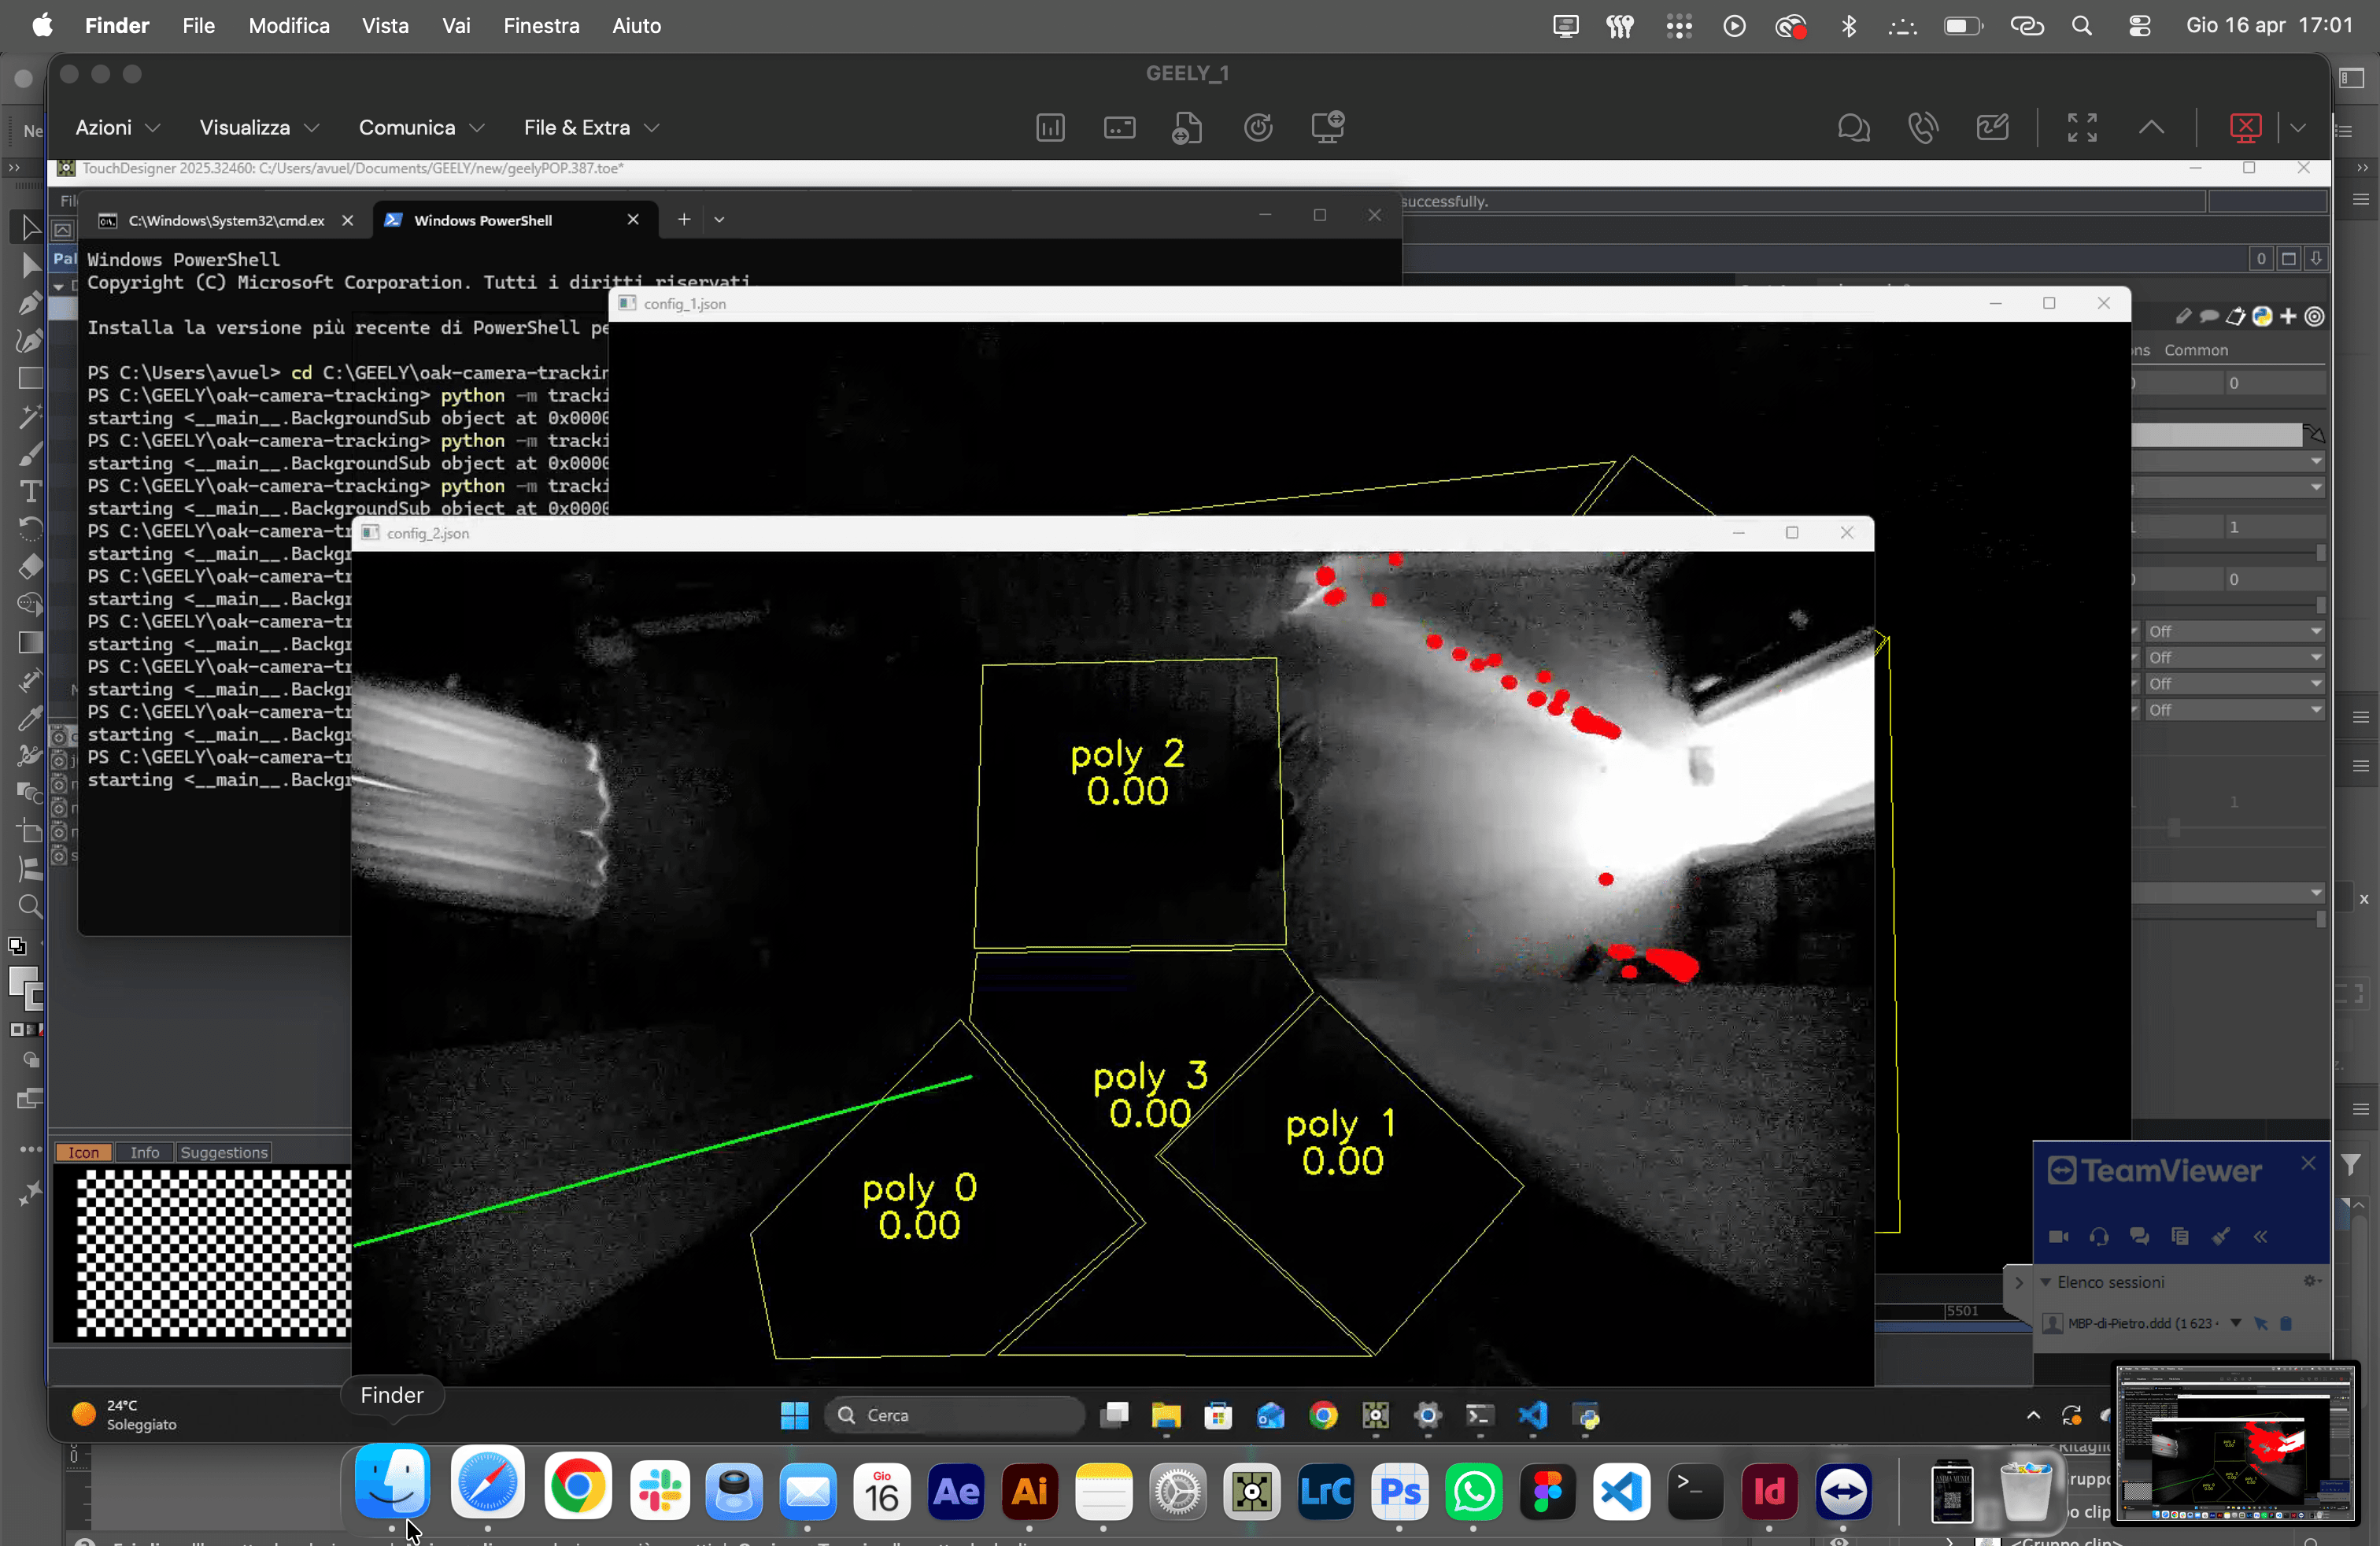
Task: Expand the Azioni dropdown menu
Action: tap(117, 128)
